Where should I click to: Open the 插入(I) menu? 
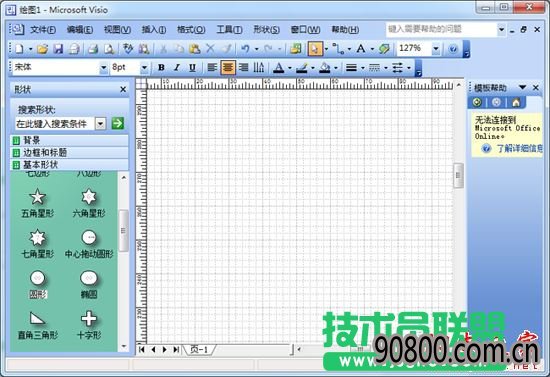click(x=154, y=30)
